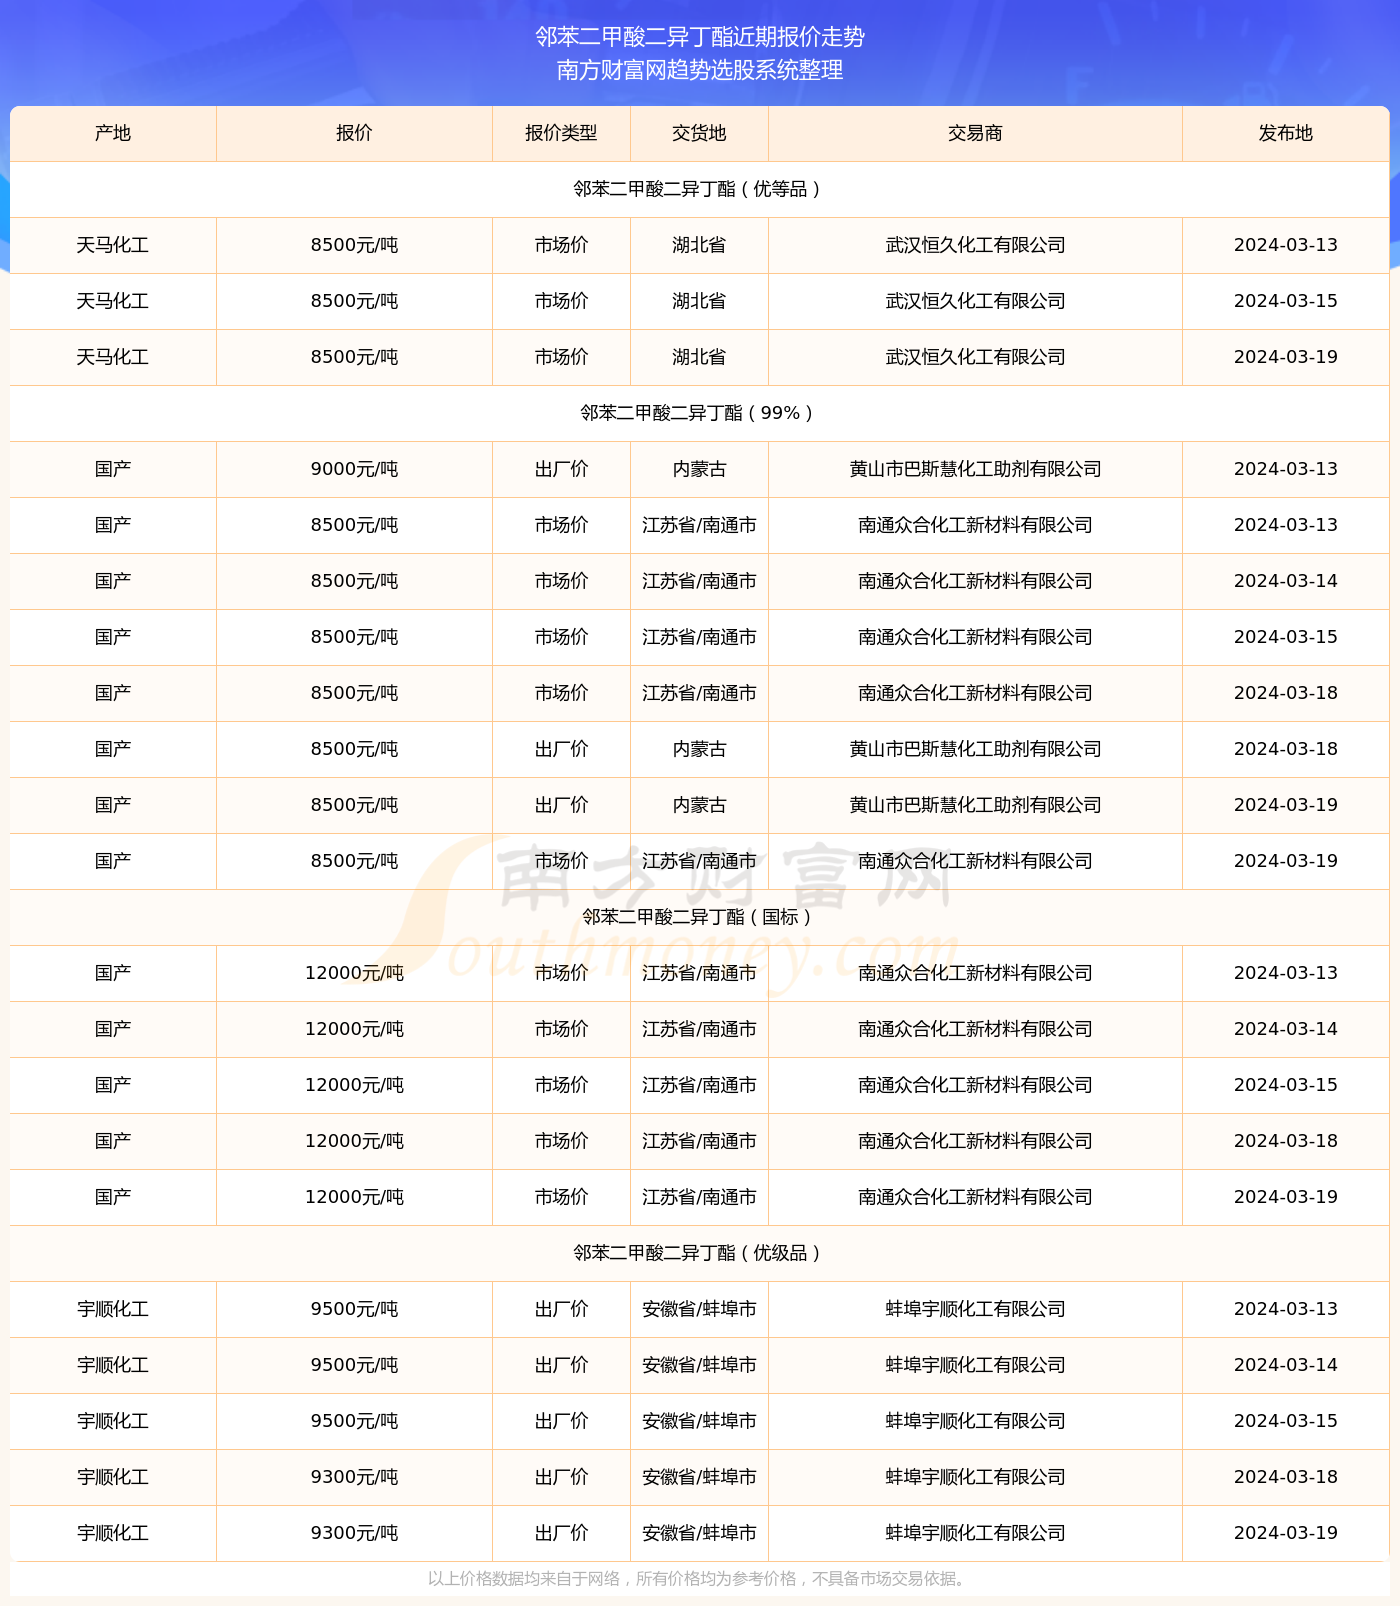
Task: Click 黄山市巴斯慧化工助剂有限公司 in the 2024-03-13 row
Action: pos(975,469)
